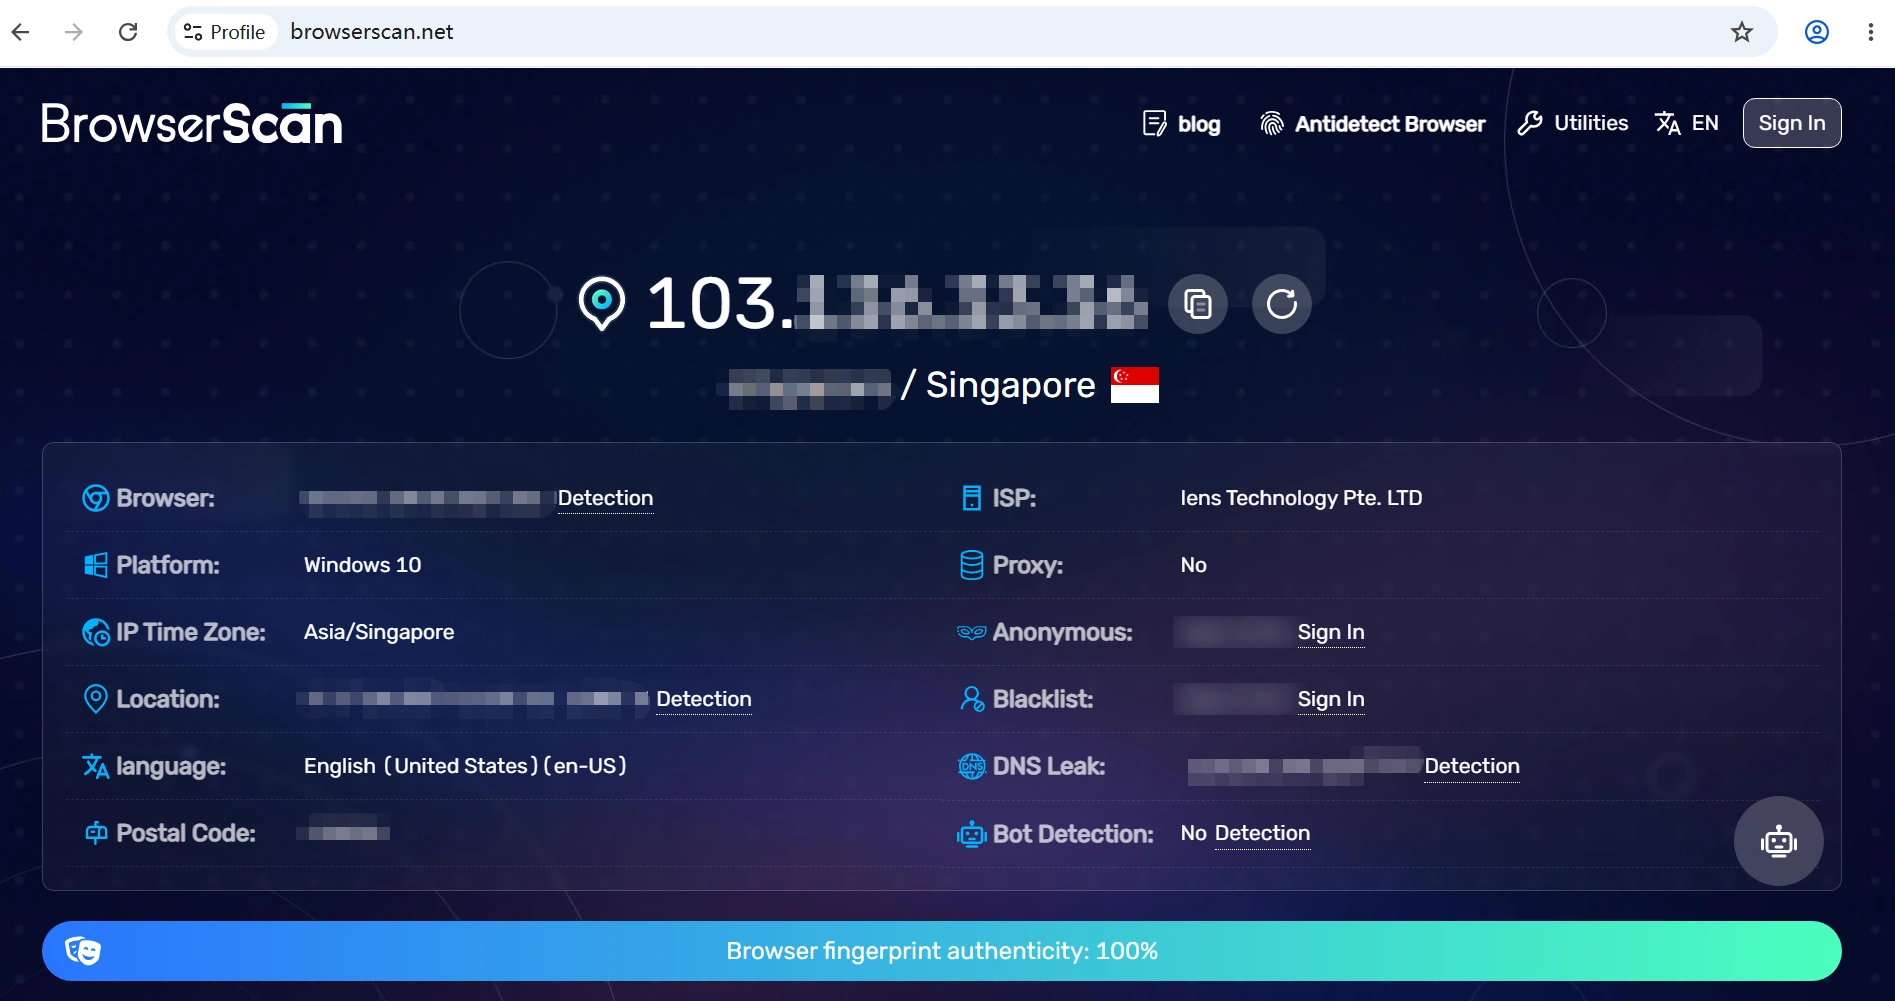This screenshot has width=1895, height=1001.
Task: Select the Windows 10 platform value
Action: (x=363, y=565)
